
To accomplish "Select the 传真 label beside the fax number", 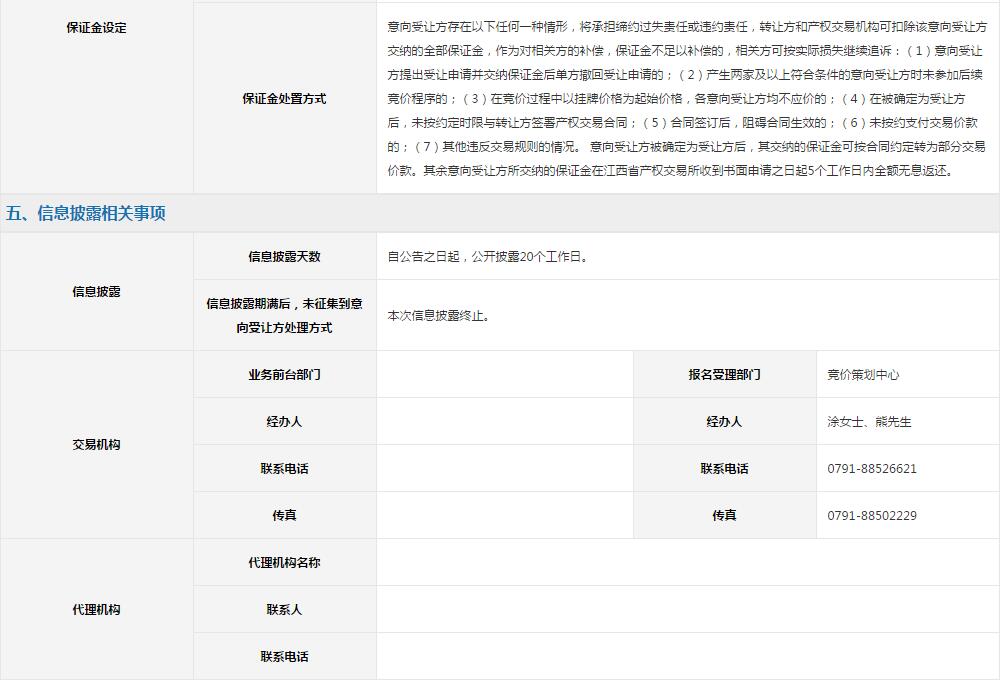I will [x=724, y=516].
